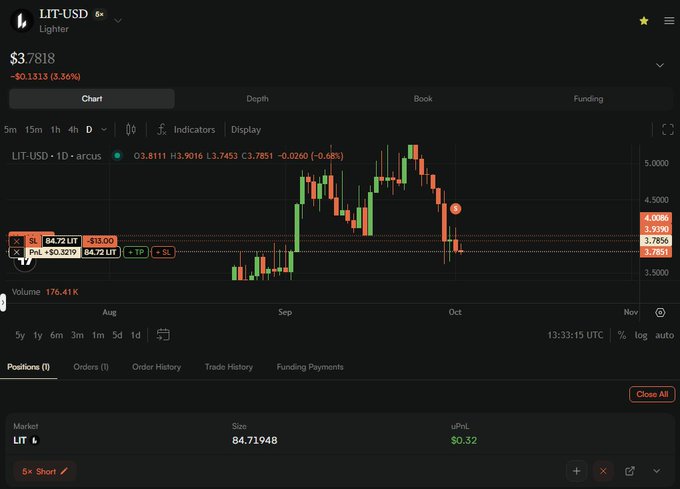680x489 pixels.
Task: Toggle the favorite star for LIT-USD
Action: (644, 21)
